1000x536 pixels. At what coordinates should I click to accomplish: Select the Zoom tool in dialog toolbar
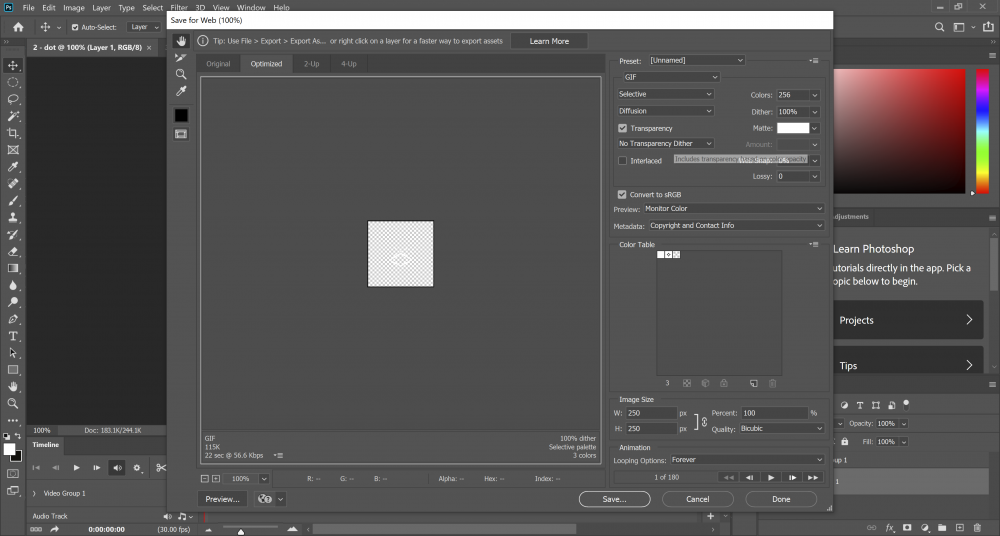[181, 74]
